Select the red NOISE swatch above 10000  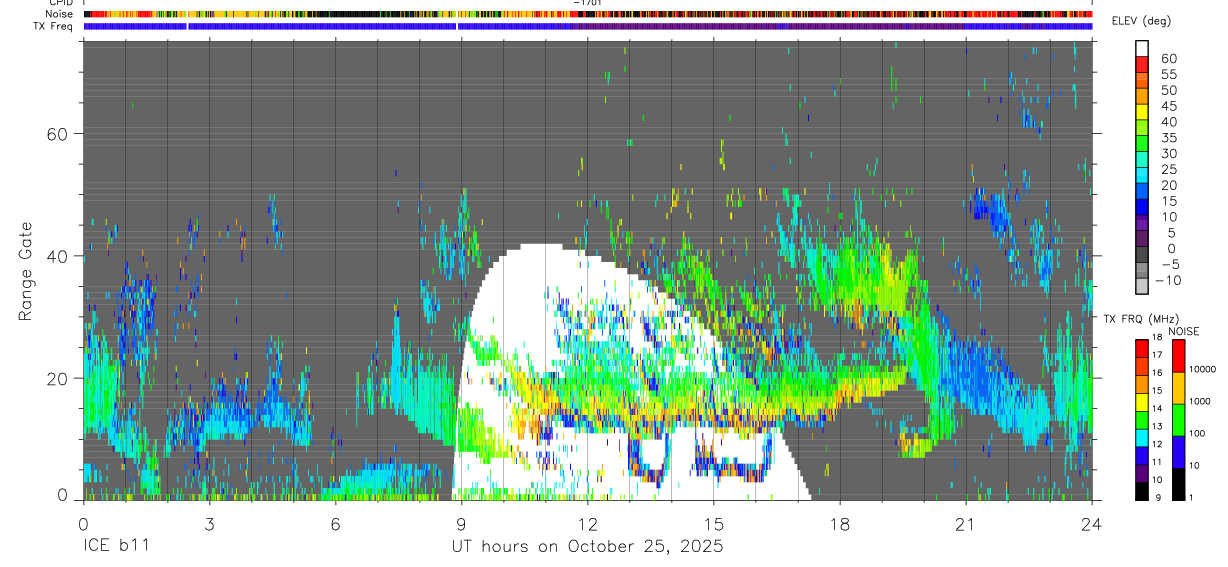tap(1178, 355)
